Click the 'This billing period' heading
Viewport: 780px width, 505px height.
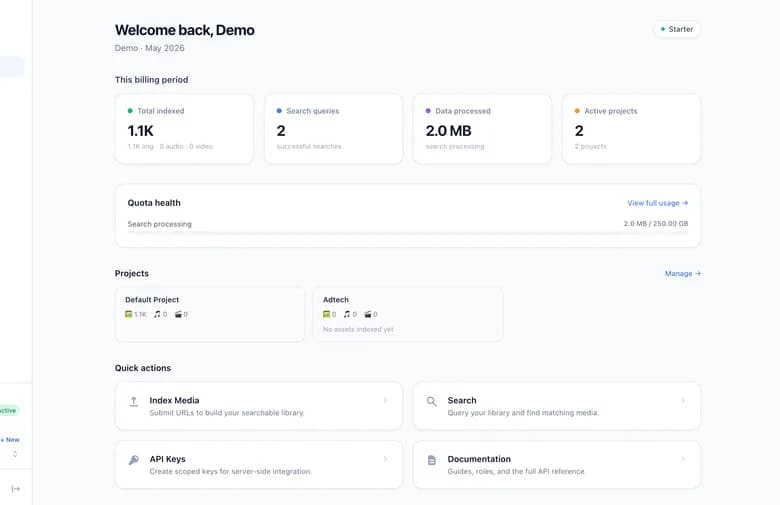(x=152, y=80)
